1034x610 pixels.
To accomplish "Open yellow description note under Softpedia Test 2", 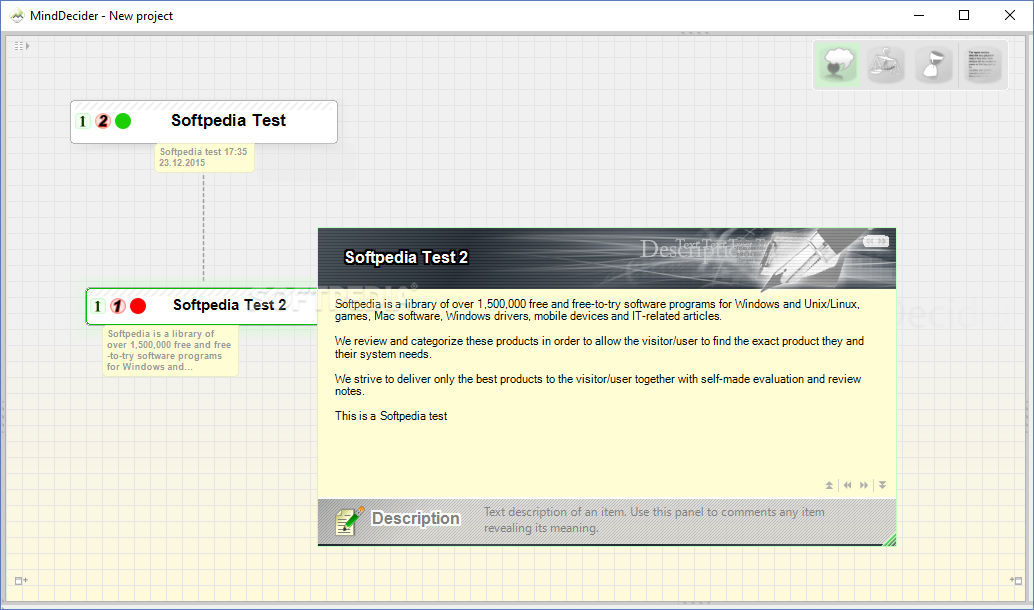I will click(x=170, y=351).
